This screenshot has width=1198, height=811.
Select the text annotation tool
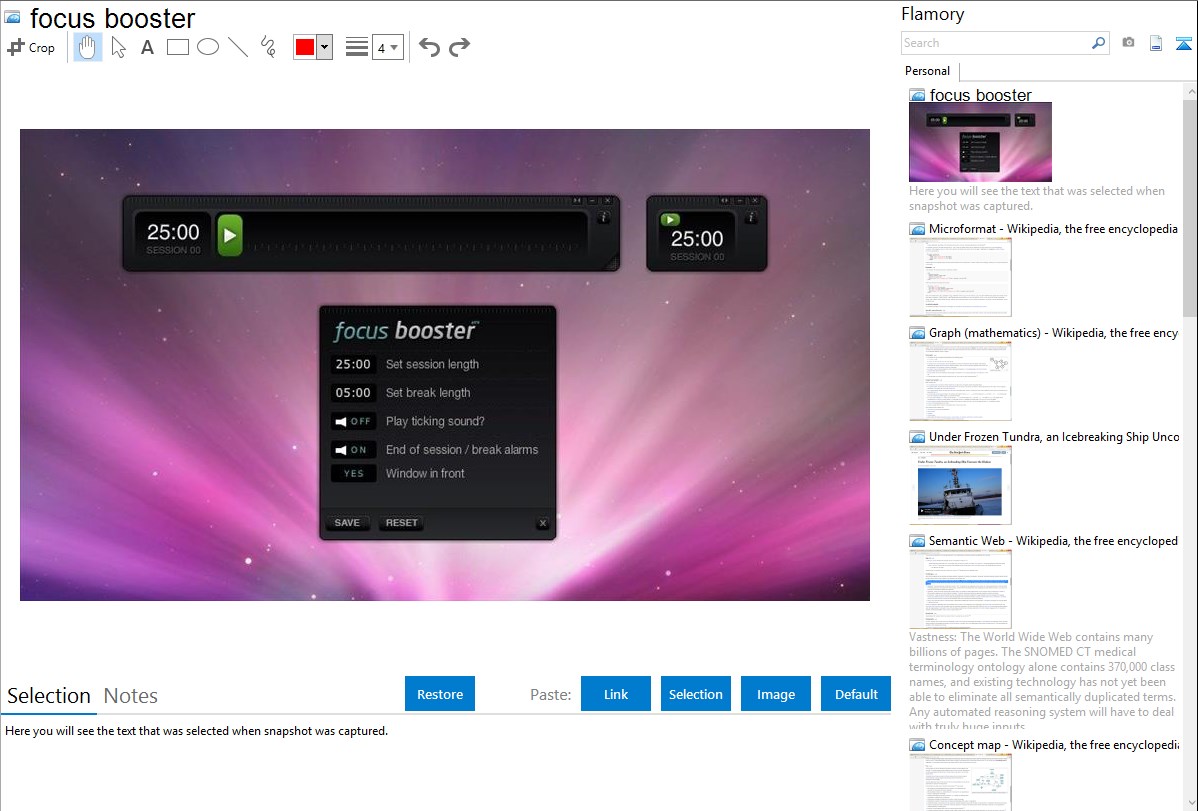click(x=147, y=47)
